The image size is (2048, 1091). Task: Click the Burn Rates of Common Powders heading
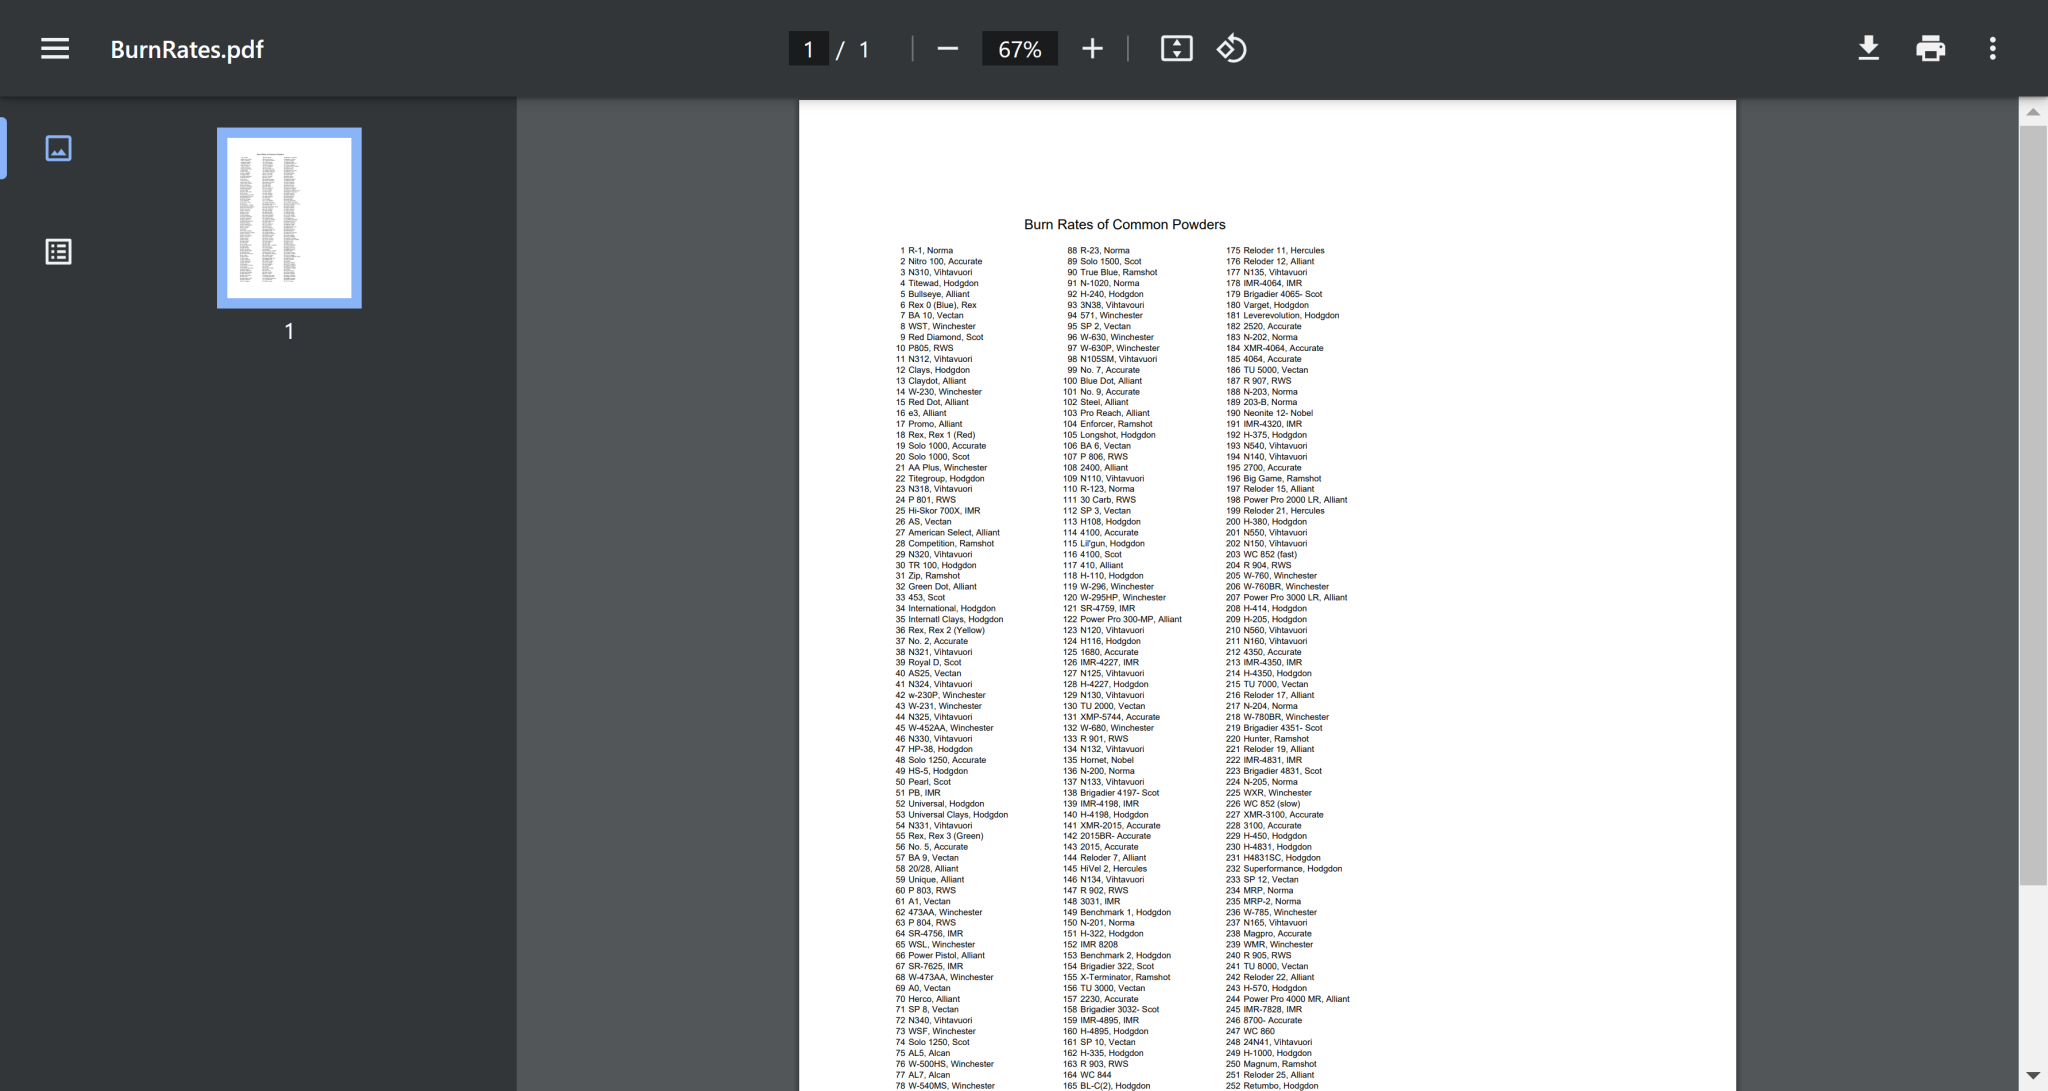coord(1124,225)
